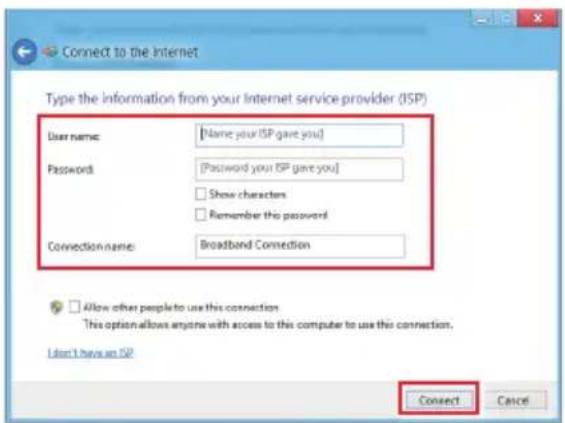Select the Connection name text box
Image resolution: width=565 pixels, height=423 pixels.
click(300, 246)
